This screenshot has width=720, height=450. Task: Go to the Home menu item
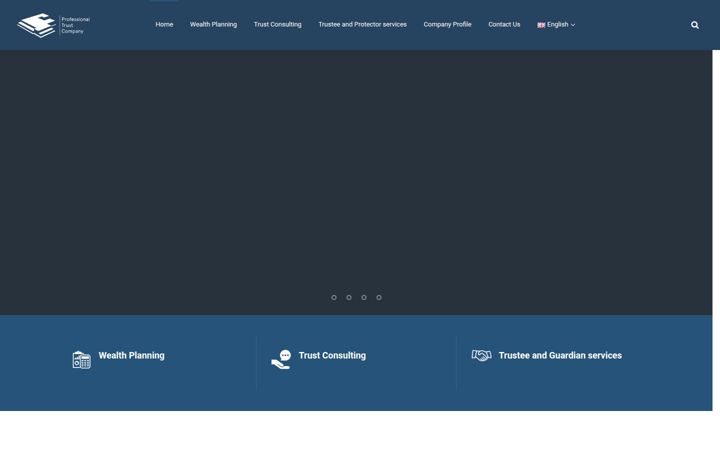click(x=164, y=25)
